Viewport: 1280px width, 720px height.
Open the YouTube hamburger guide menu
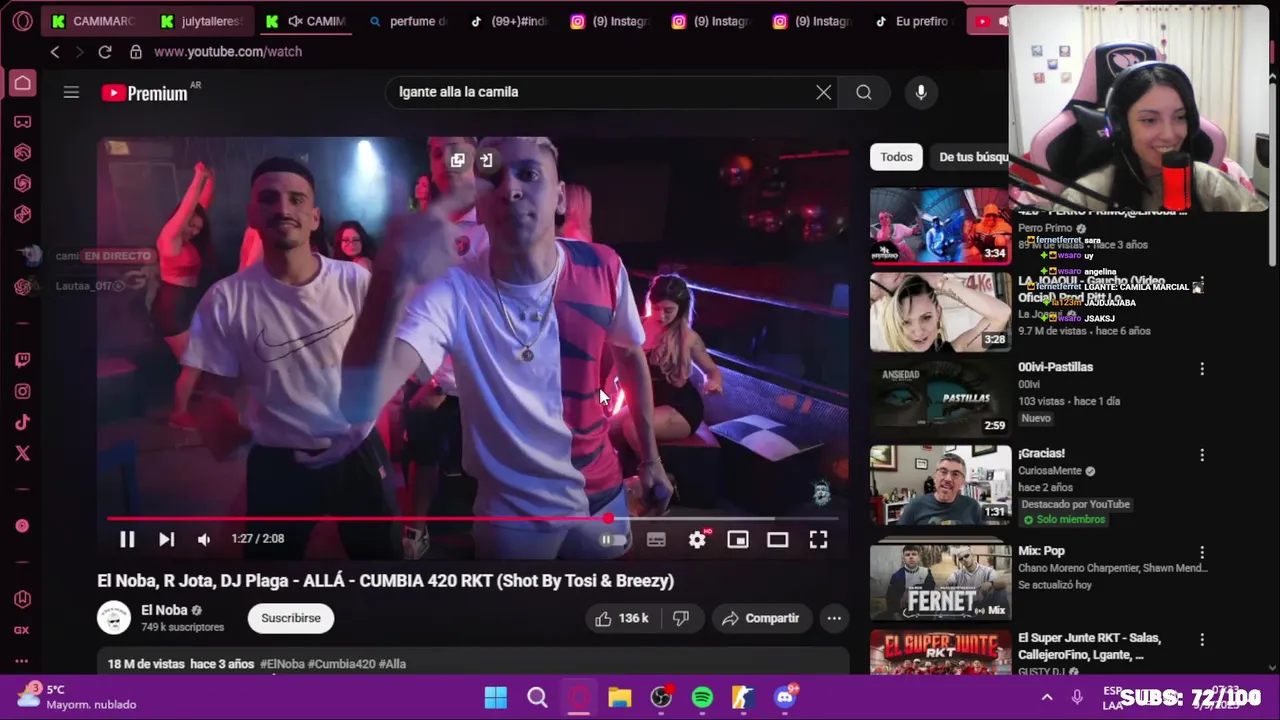(x=71, y=92)
